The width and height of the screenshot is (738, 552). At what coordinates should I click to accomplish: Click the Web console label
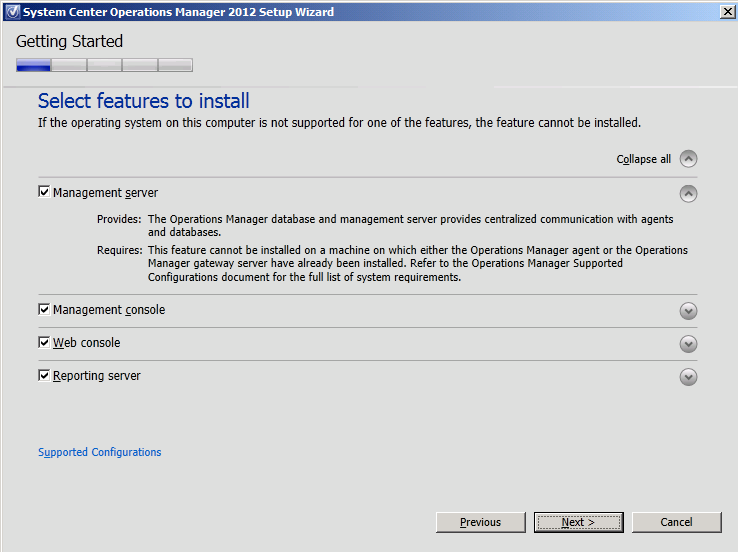(87, 343)
